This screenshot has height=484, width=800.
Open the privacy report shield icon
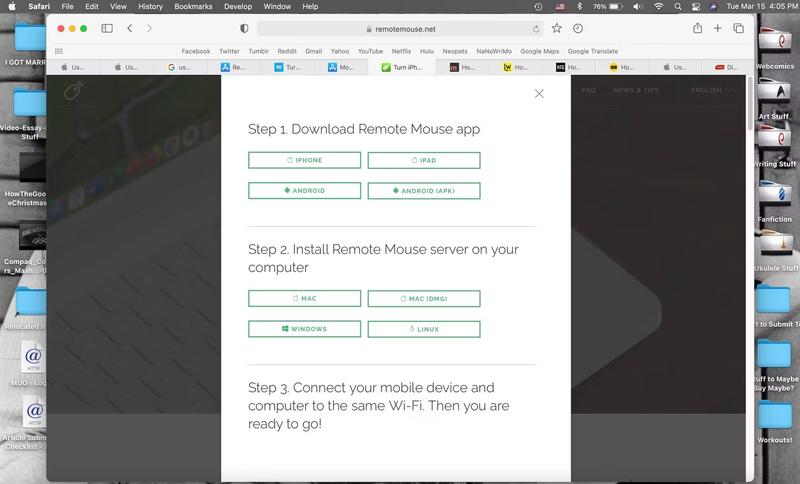tap(244, 29)
